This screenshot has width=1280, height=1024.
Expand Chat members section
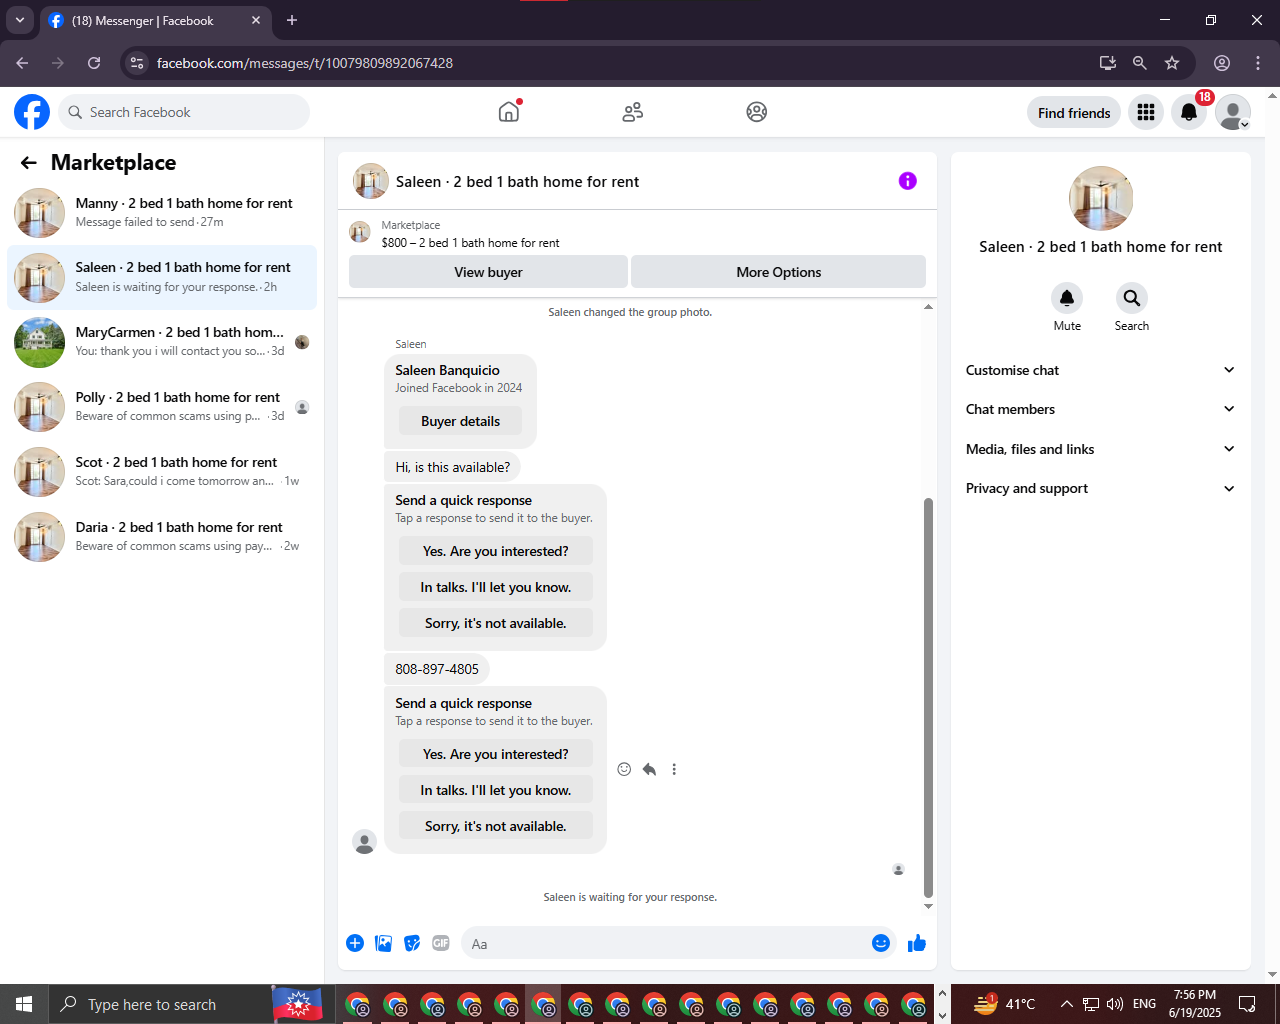1101,409
